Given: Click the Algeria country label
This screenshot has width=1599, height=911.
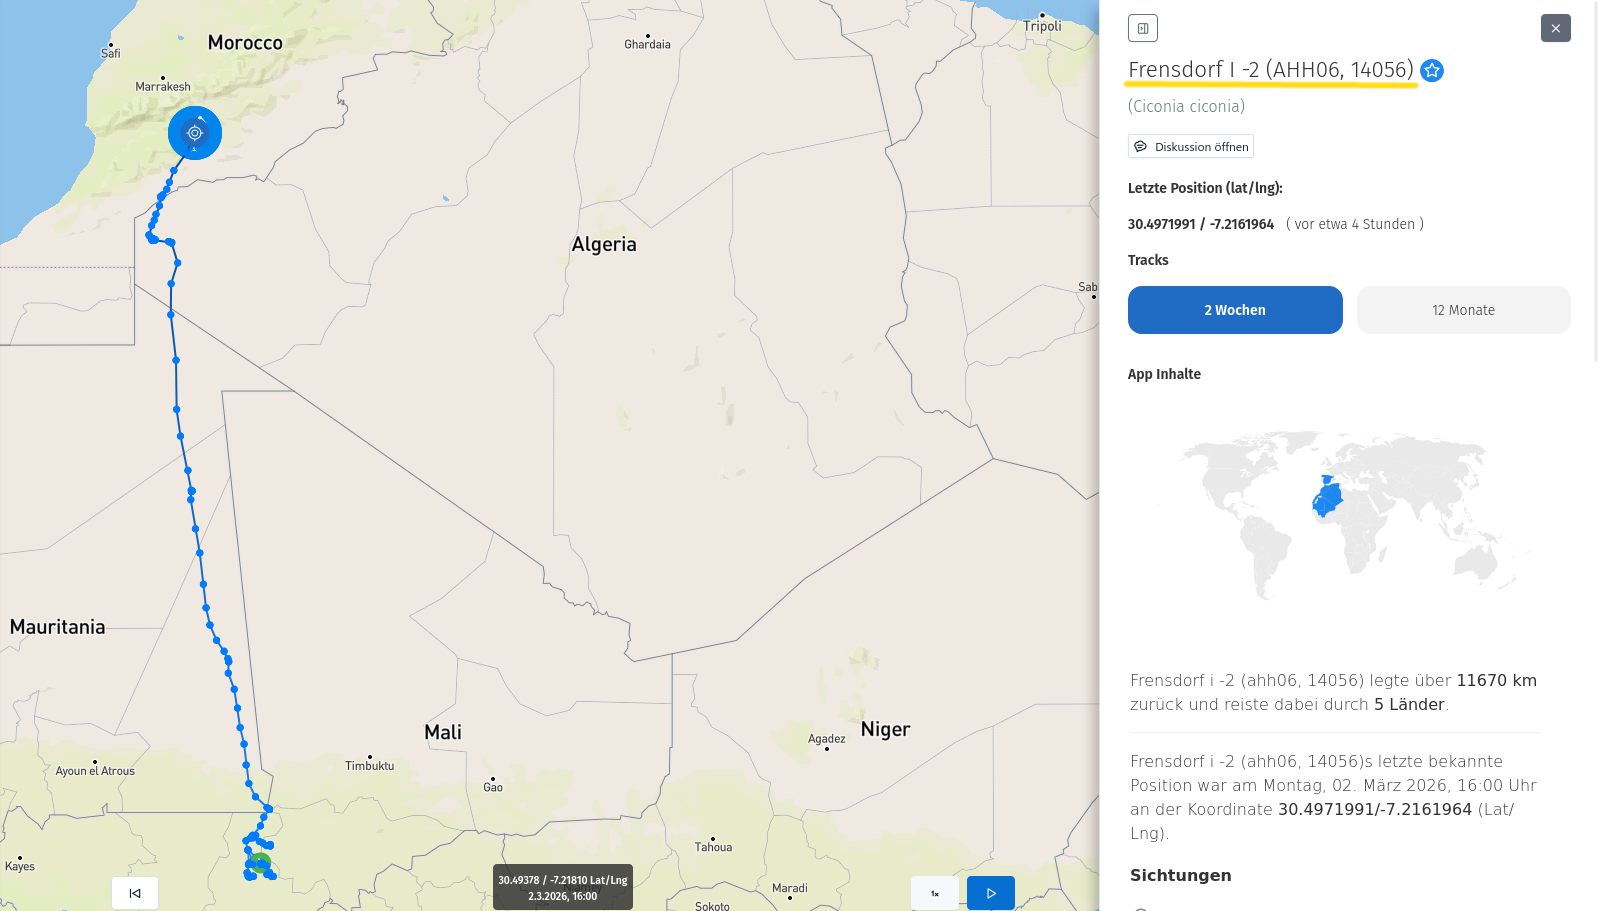Looking at the screenshot, I should 603,245.
